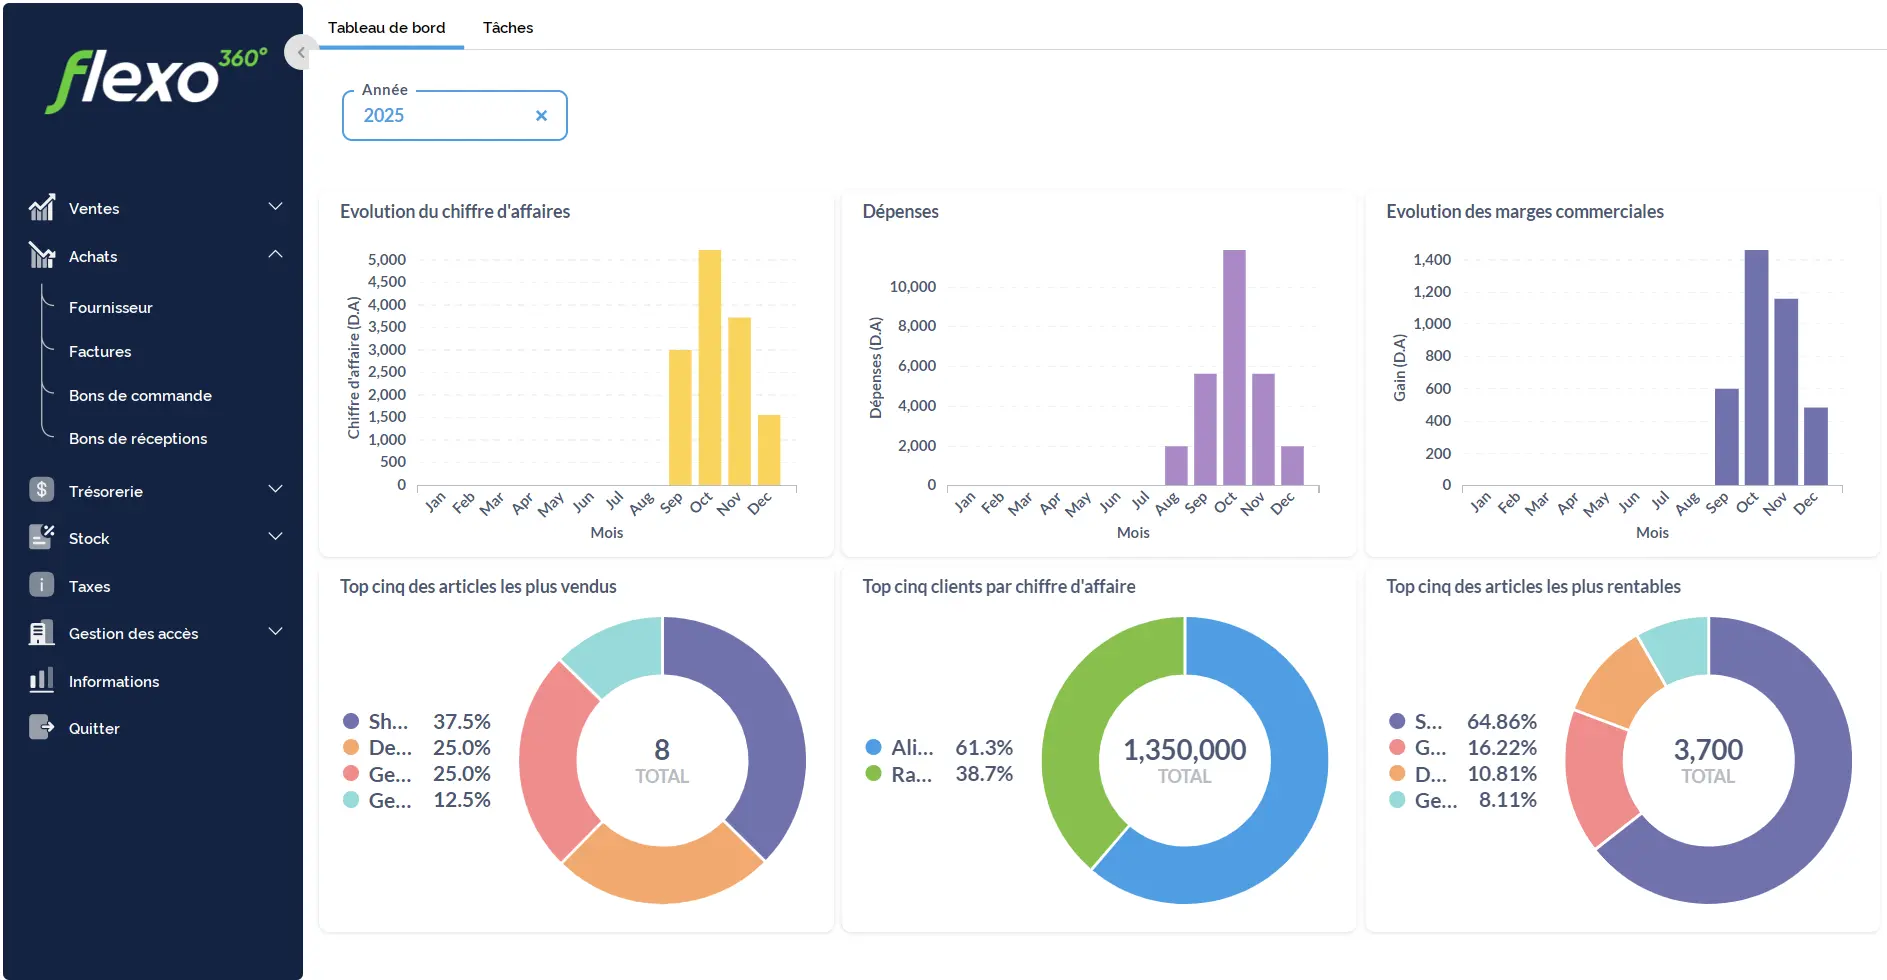This screenshot has height=980, width=1887.
Task: Expand the Trésorerie submenu chevron
Action: coord(276,490)
